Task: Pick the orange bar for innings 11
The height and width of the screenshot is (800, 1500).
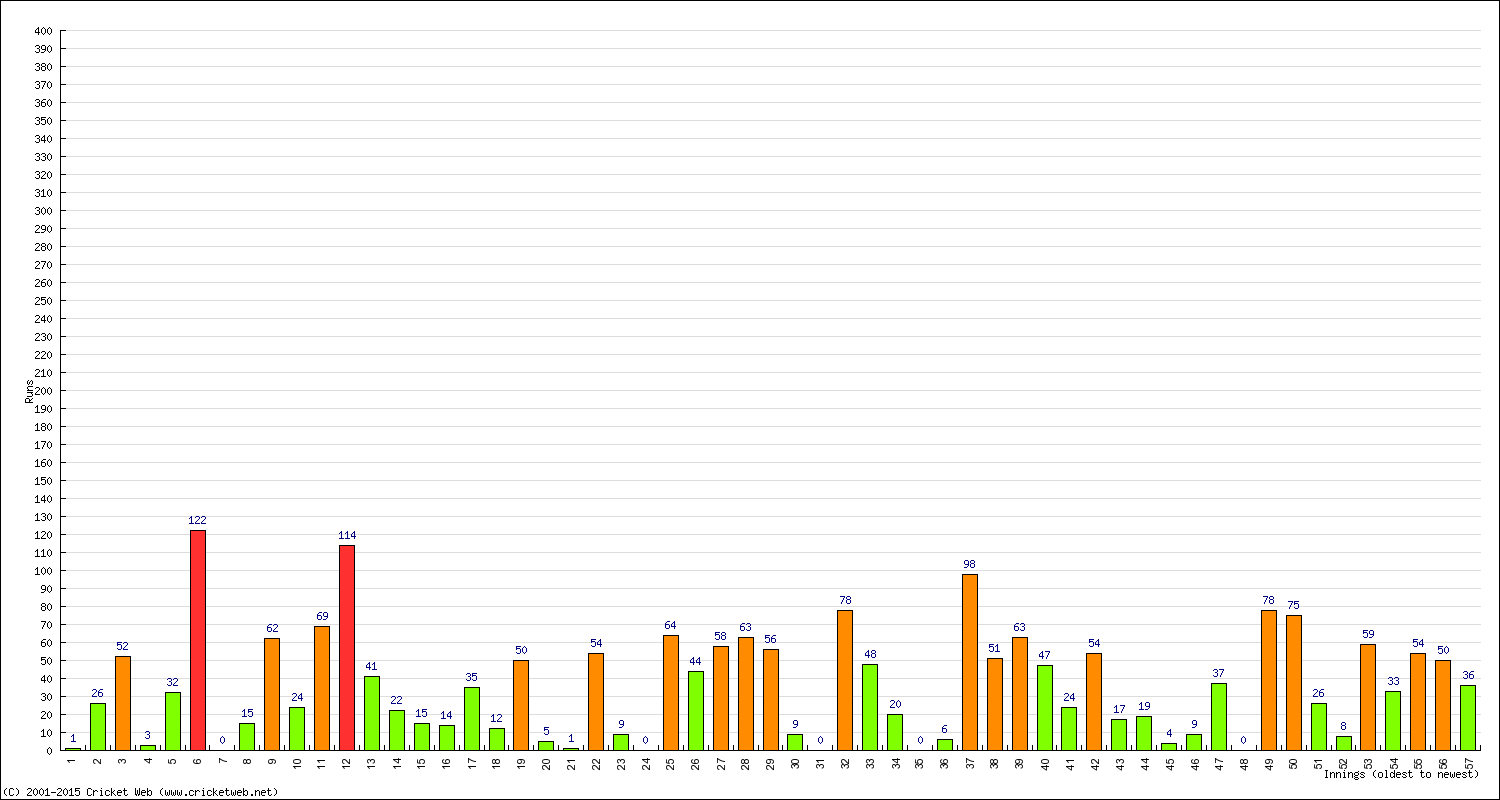Action: [322, 688]
